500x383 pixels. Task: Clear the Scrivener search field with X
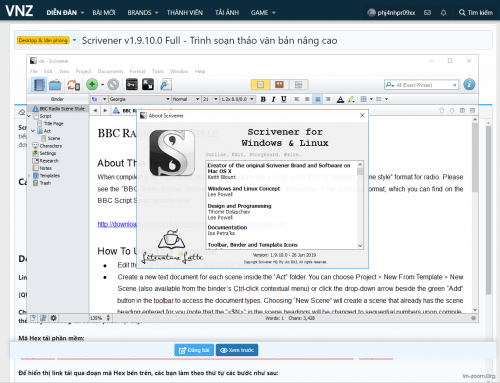[454, 85]
